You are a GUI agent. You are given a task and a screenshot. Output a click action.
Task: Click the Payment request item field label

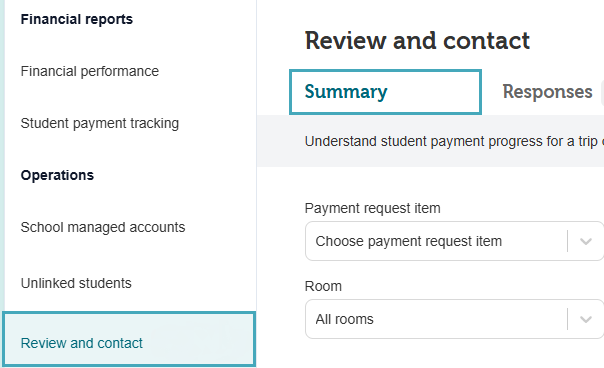click(372, 208)
